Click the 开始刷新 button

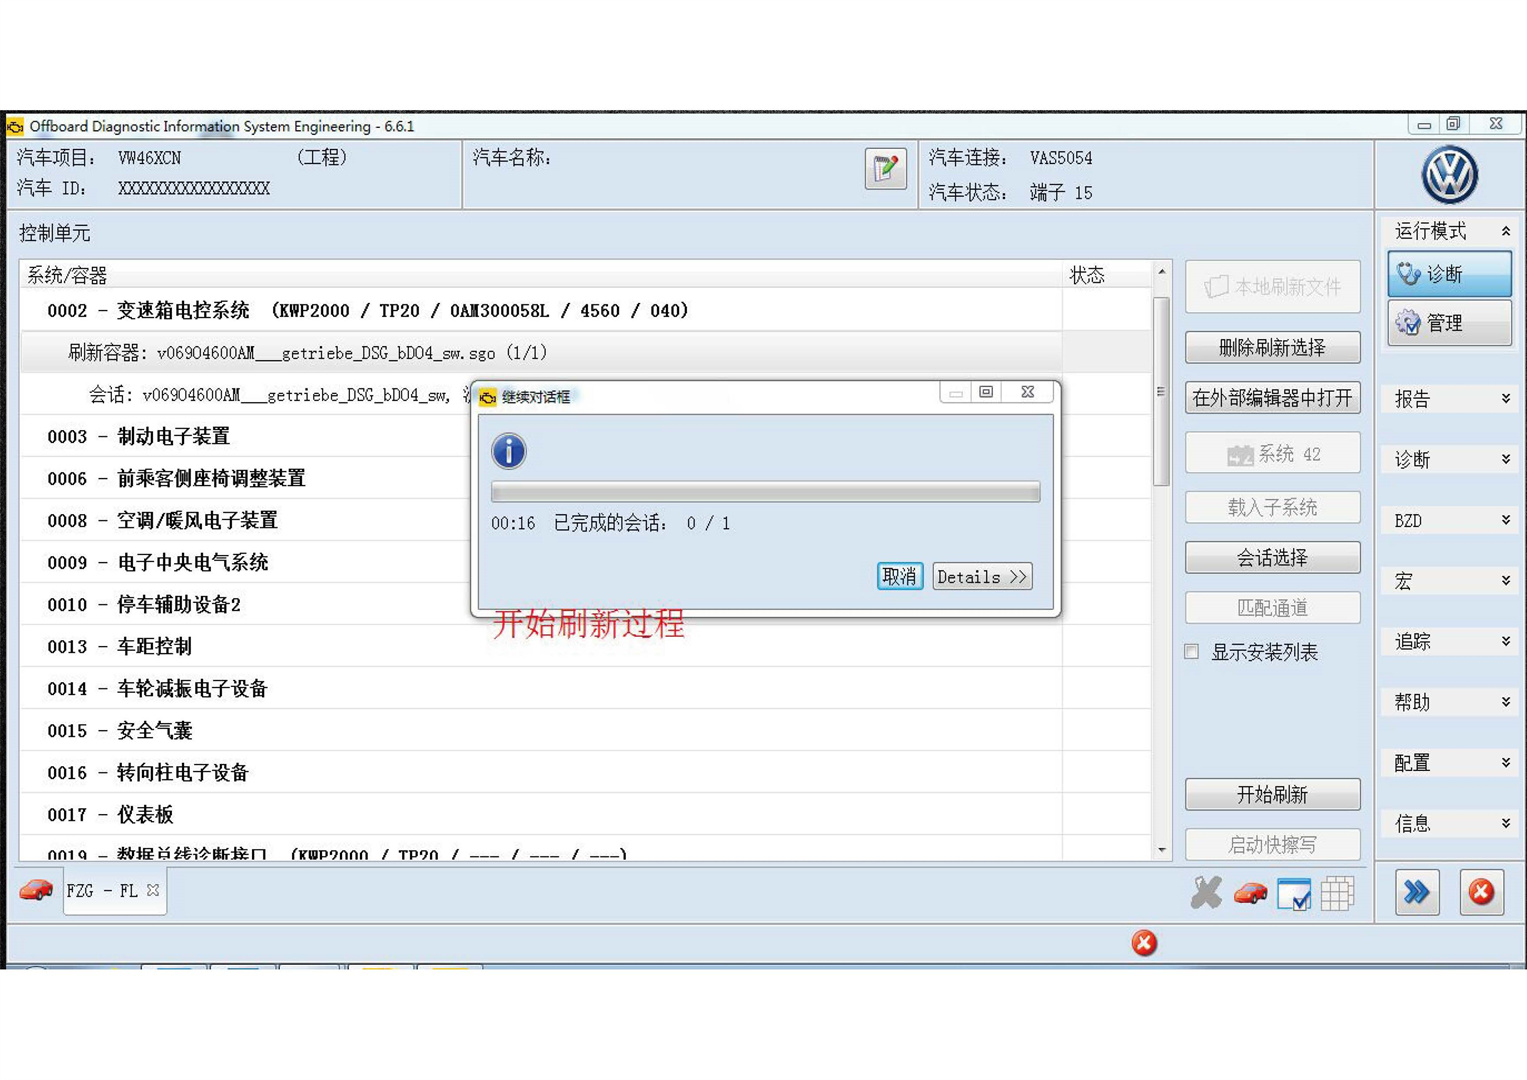[x=1272, y=794]
